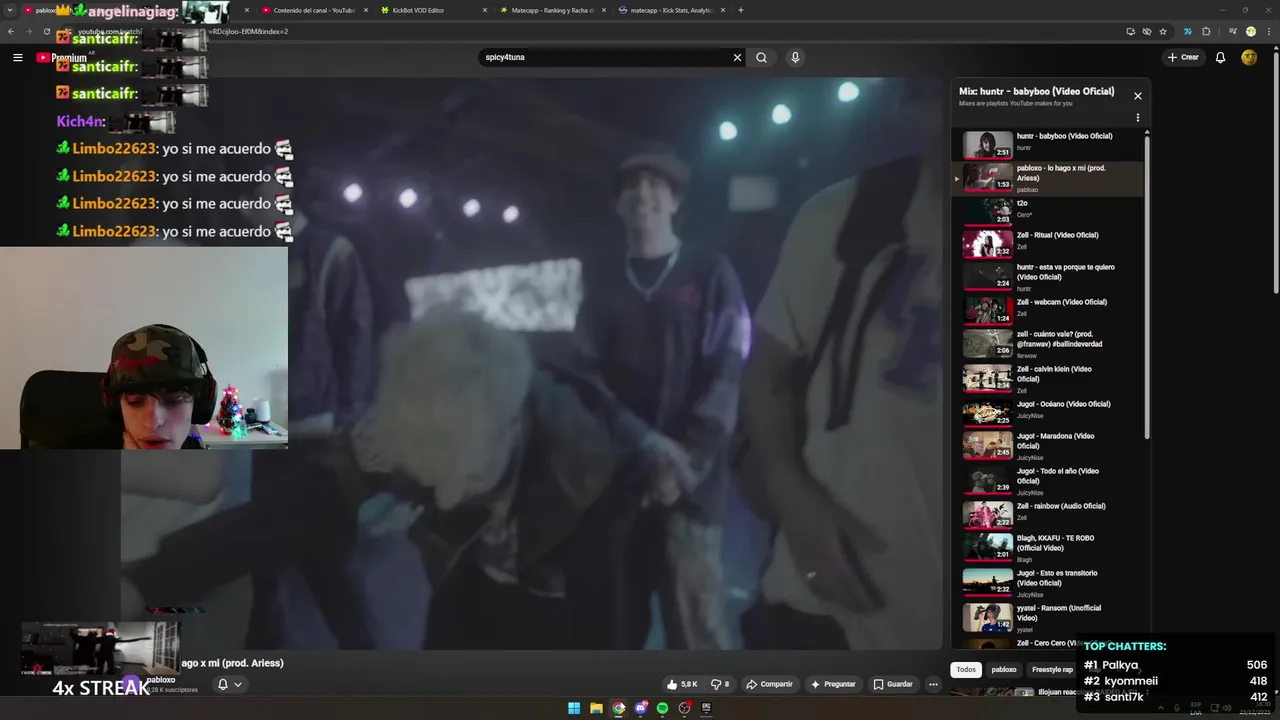Play yyatel - Ransom (Unofficial Video)
Screen dimensions: 1280x720
(1048, 618)
